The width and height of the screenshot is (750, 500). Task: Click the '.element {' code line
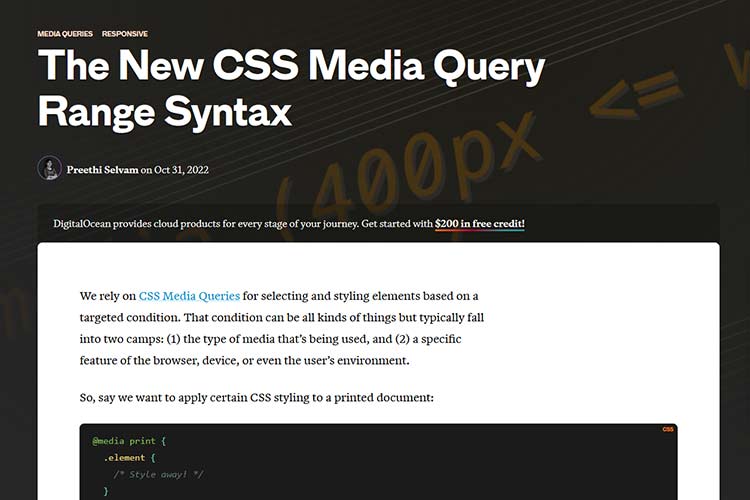130,457
